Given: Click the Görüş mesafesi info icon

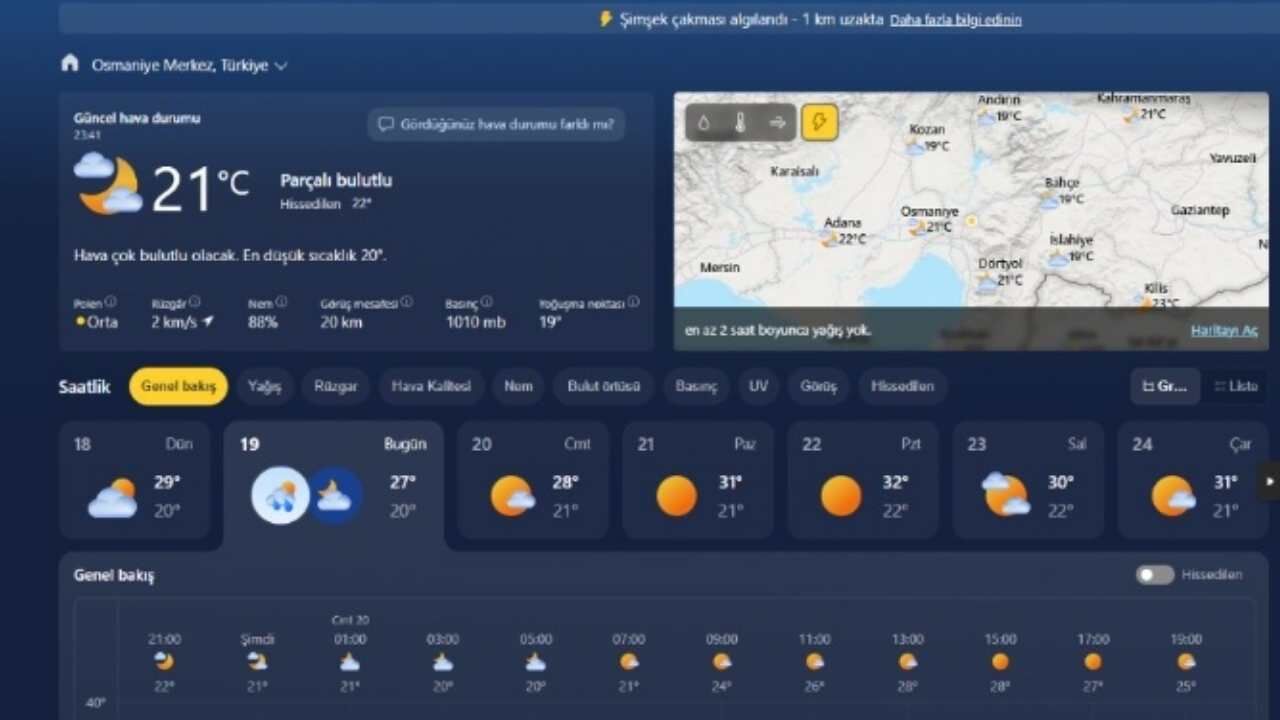Looking at the screenshot, I should click(x=406, y=302).
